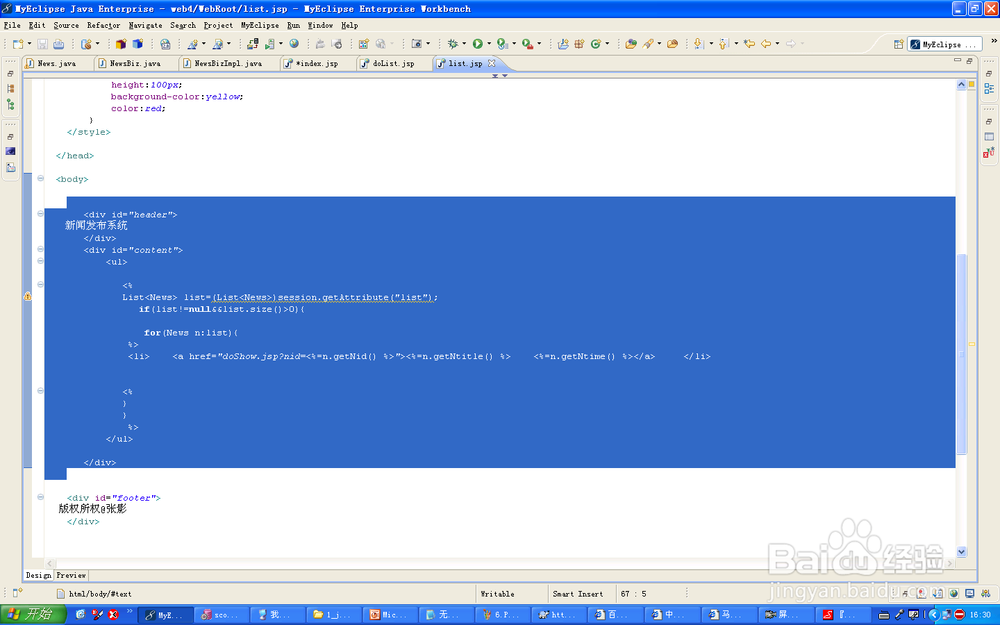Collapse the div header fold marker
The width and height of the screenshot is (1000, 625).
[40, 214]
